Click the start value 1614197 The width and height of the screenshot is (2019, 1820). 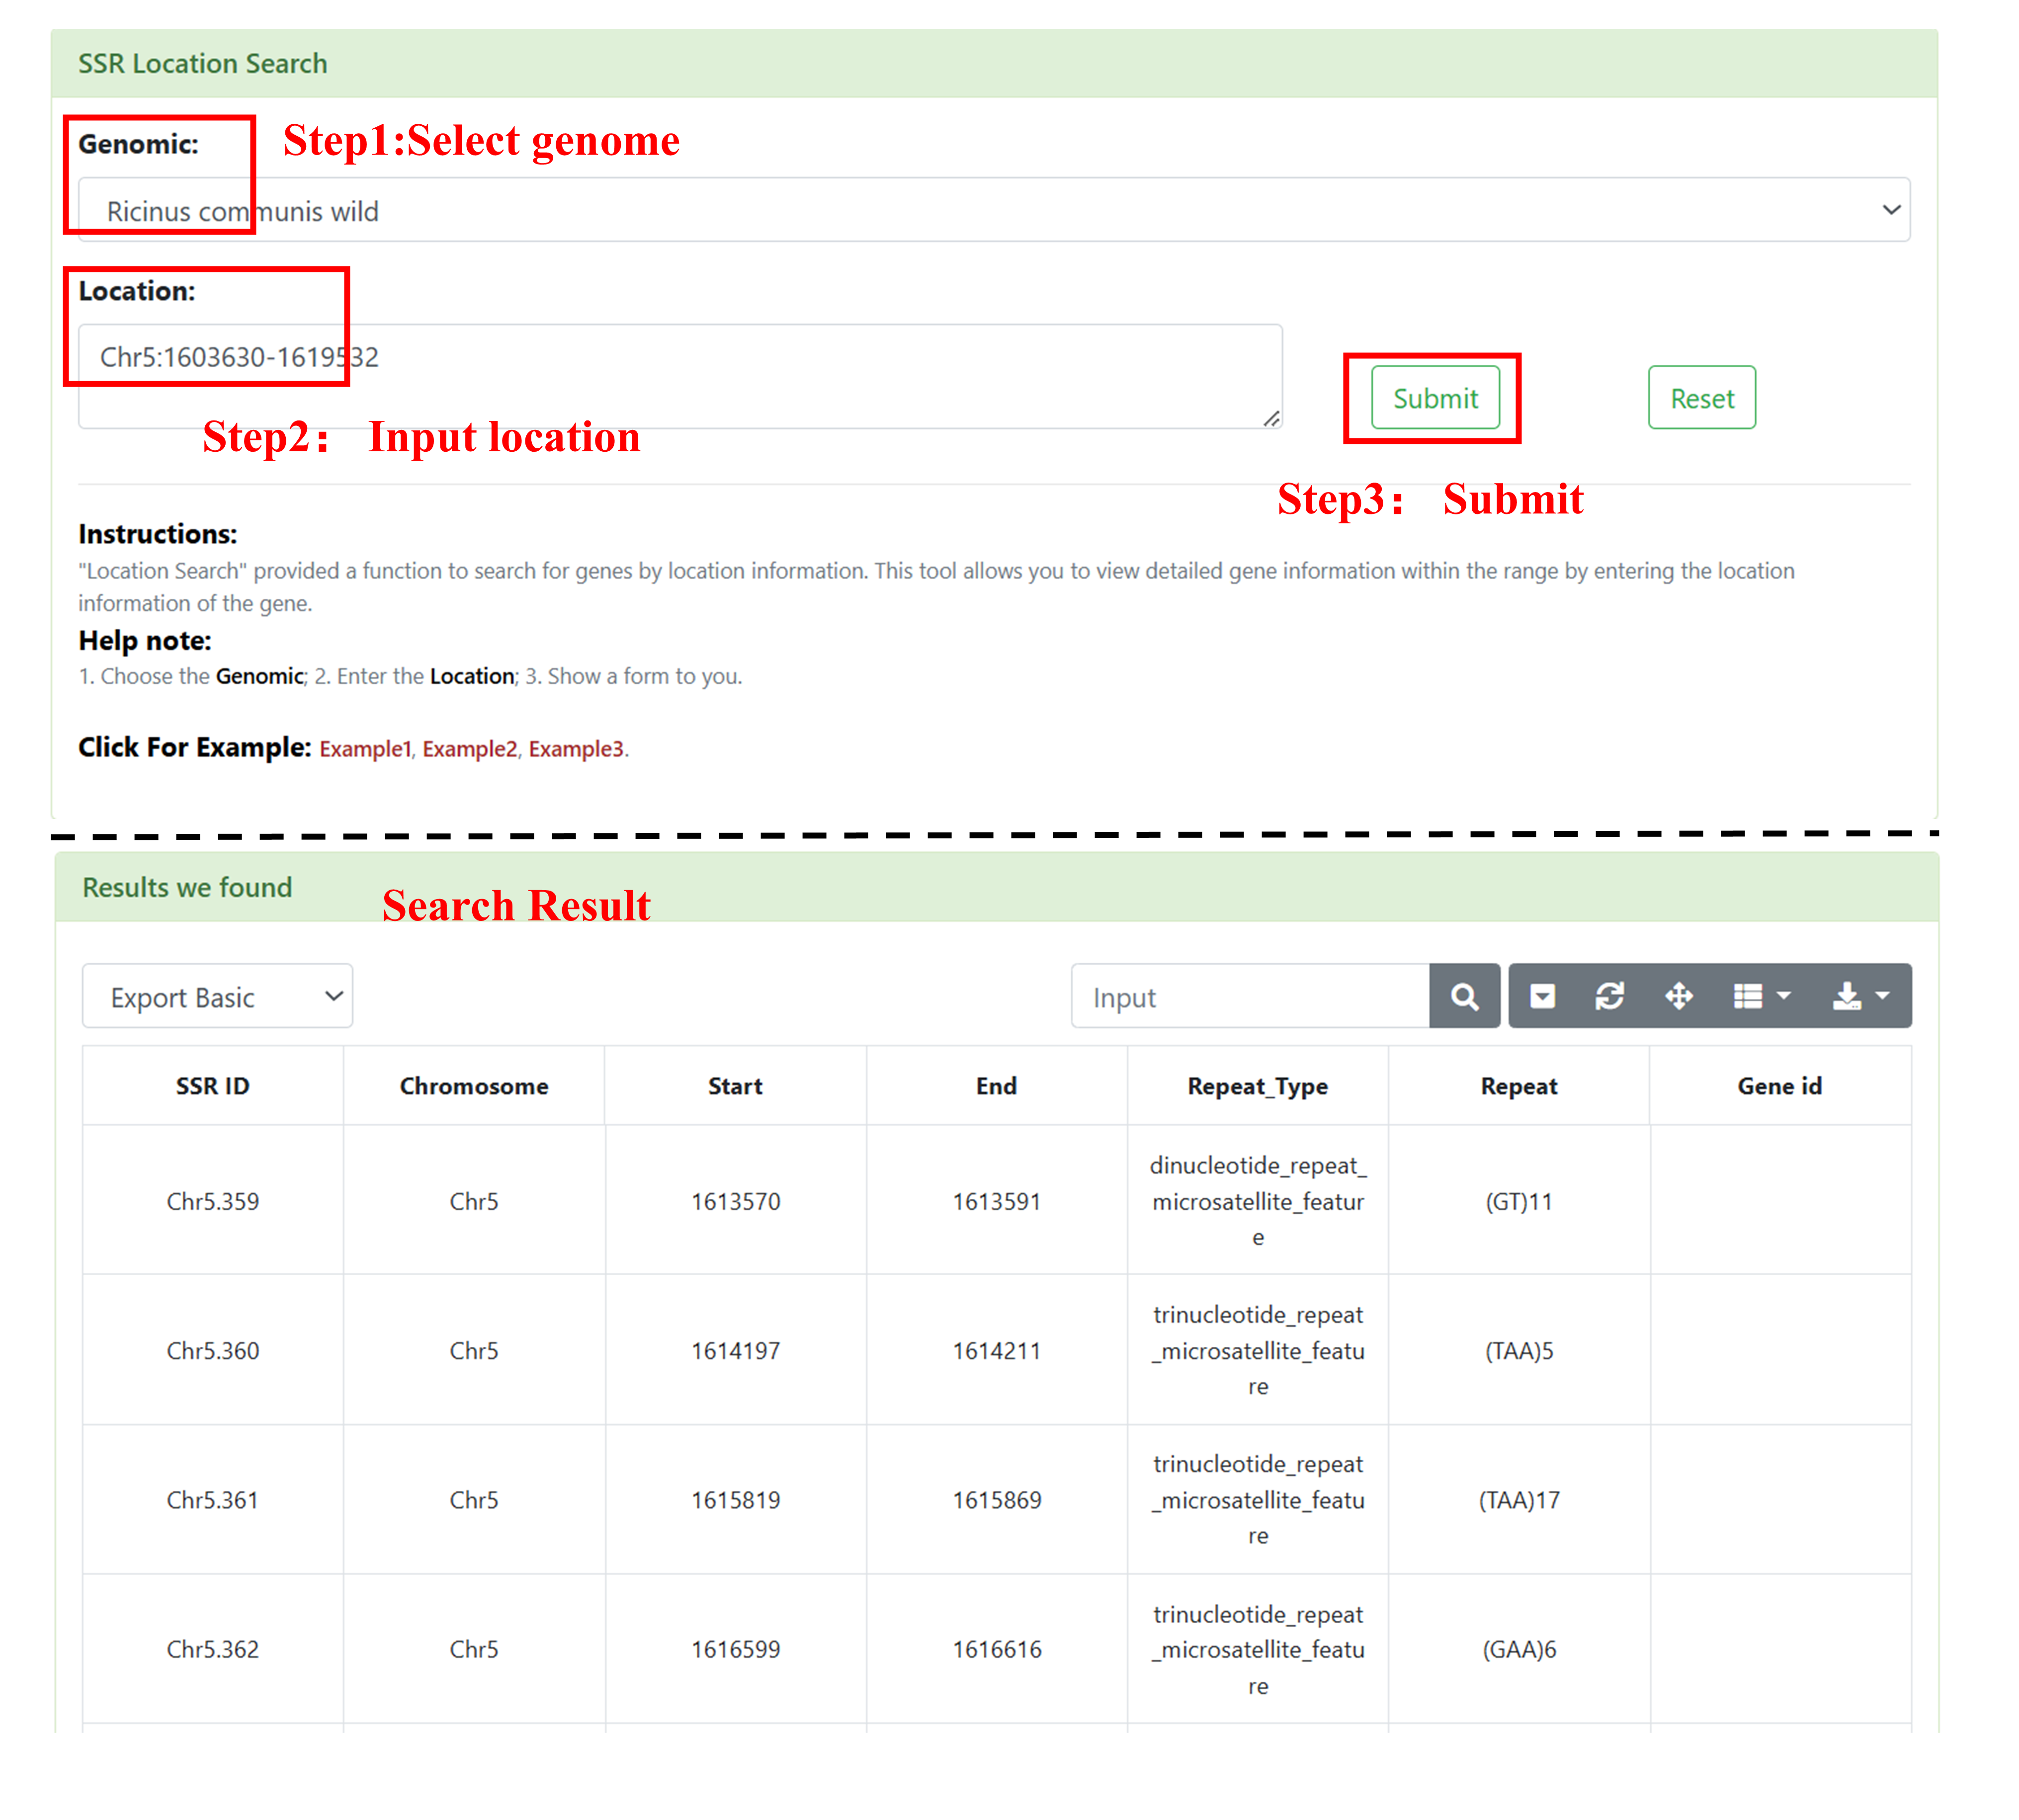click(735, 1350)
